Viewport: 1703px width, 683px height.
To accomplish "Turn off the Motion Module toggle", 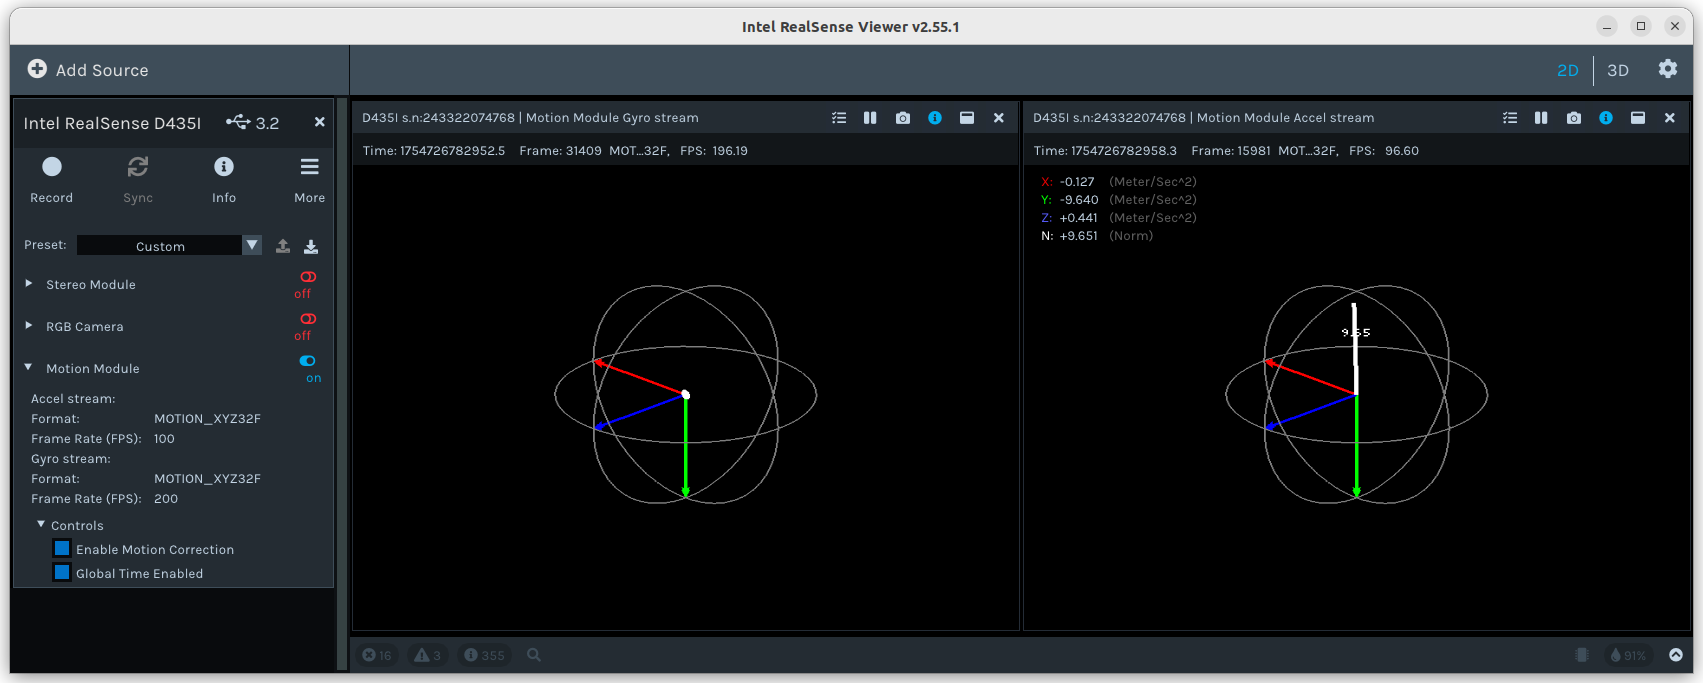I will pos(308,361).
